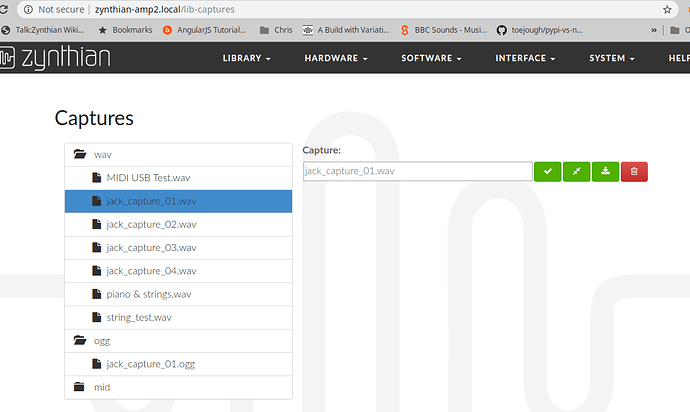The image size is (690, 412).
Task: Collapse the ogg folder
Action: coord(178,341)
